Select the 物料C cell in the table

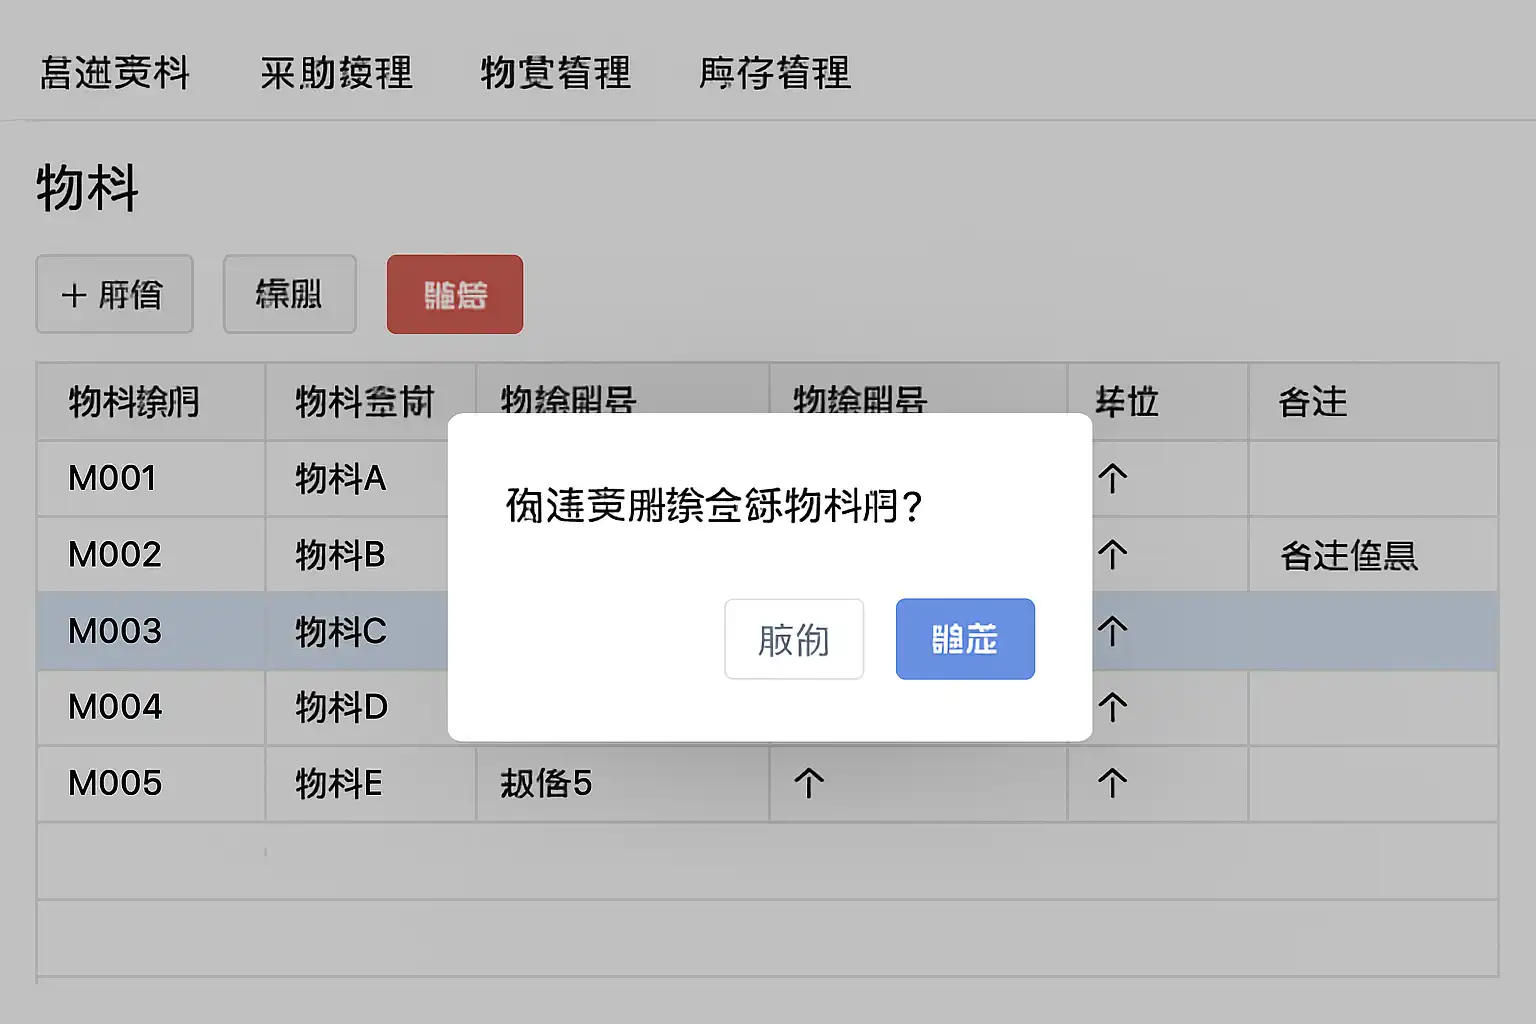341,631
